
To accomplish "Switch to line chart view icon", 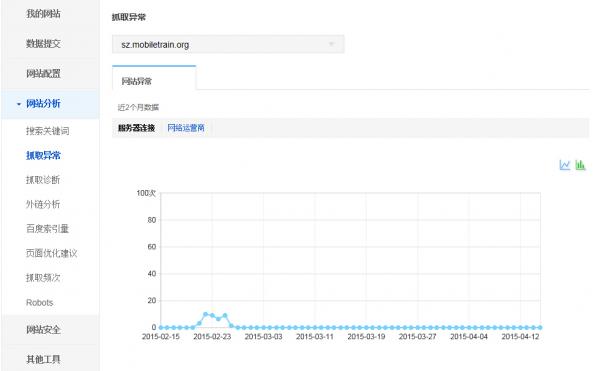I will [565, 165].
